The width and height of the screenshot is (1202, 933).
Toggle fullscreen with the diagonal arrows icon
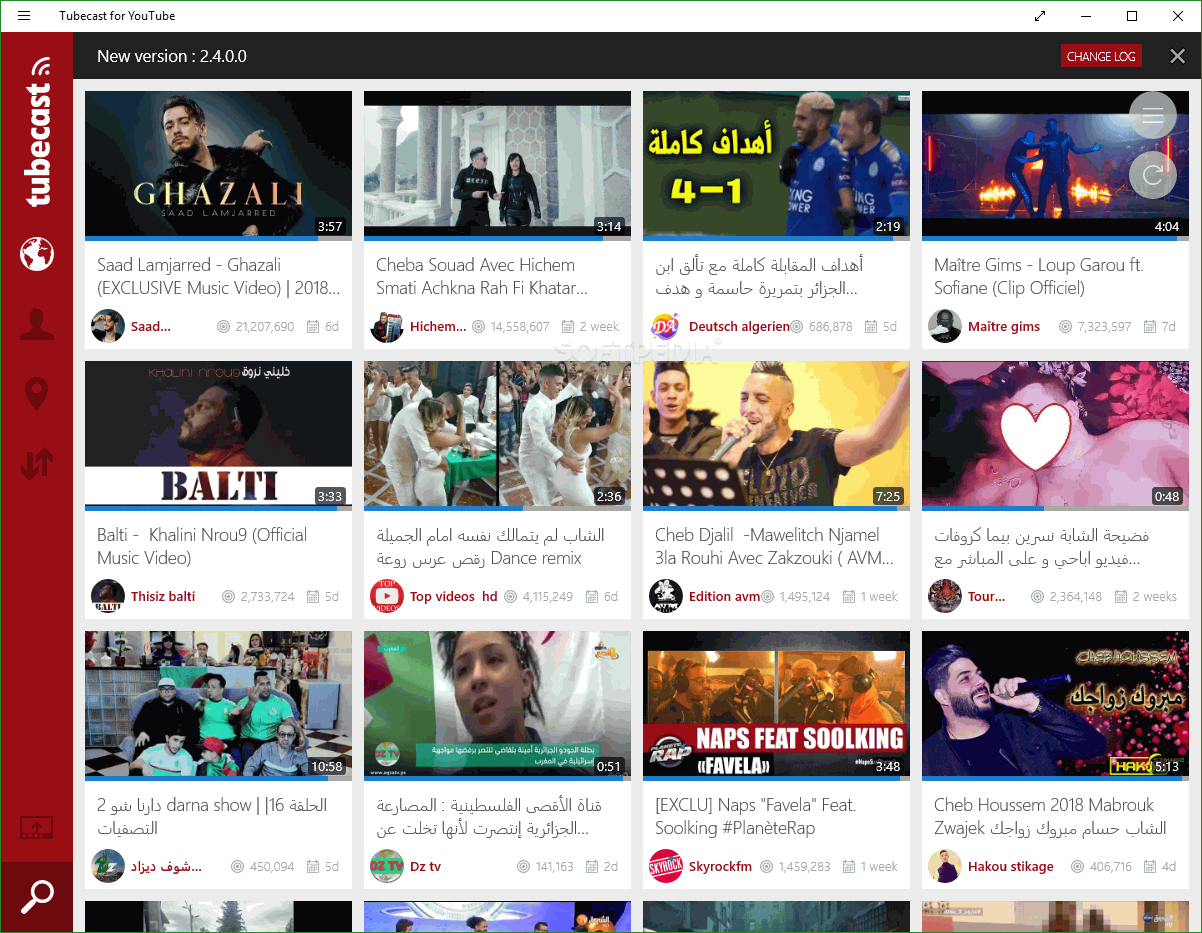pyautogui.click(x=1040, y=16)
